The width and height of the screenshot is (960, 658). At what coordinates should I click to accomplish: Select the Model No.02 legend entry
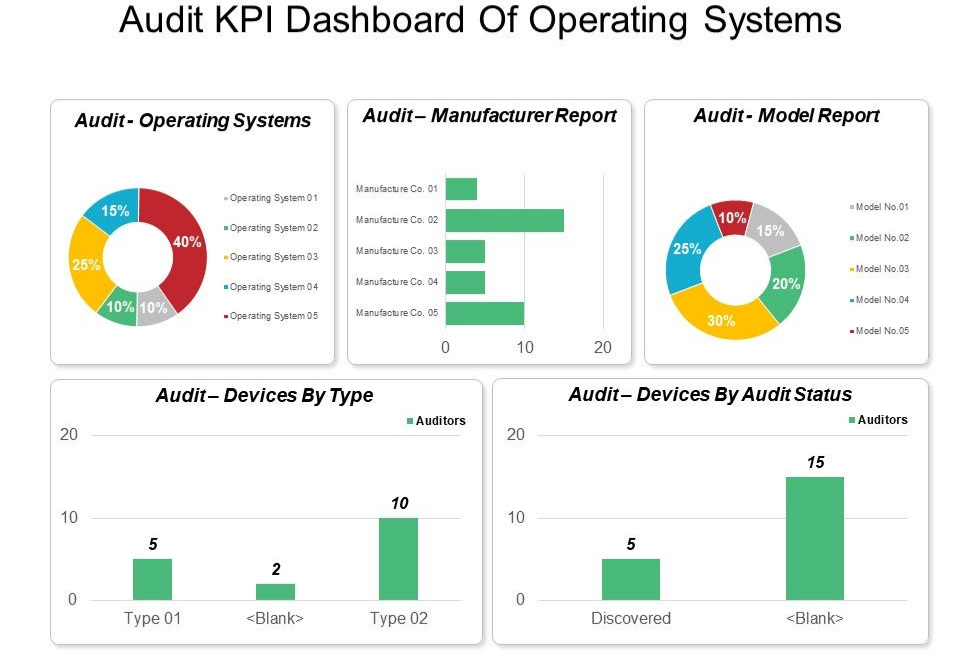tap(880, 238)
